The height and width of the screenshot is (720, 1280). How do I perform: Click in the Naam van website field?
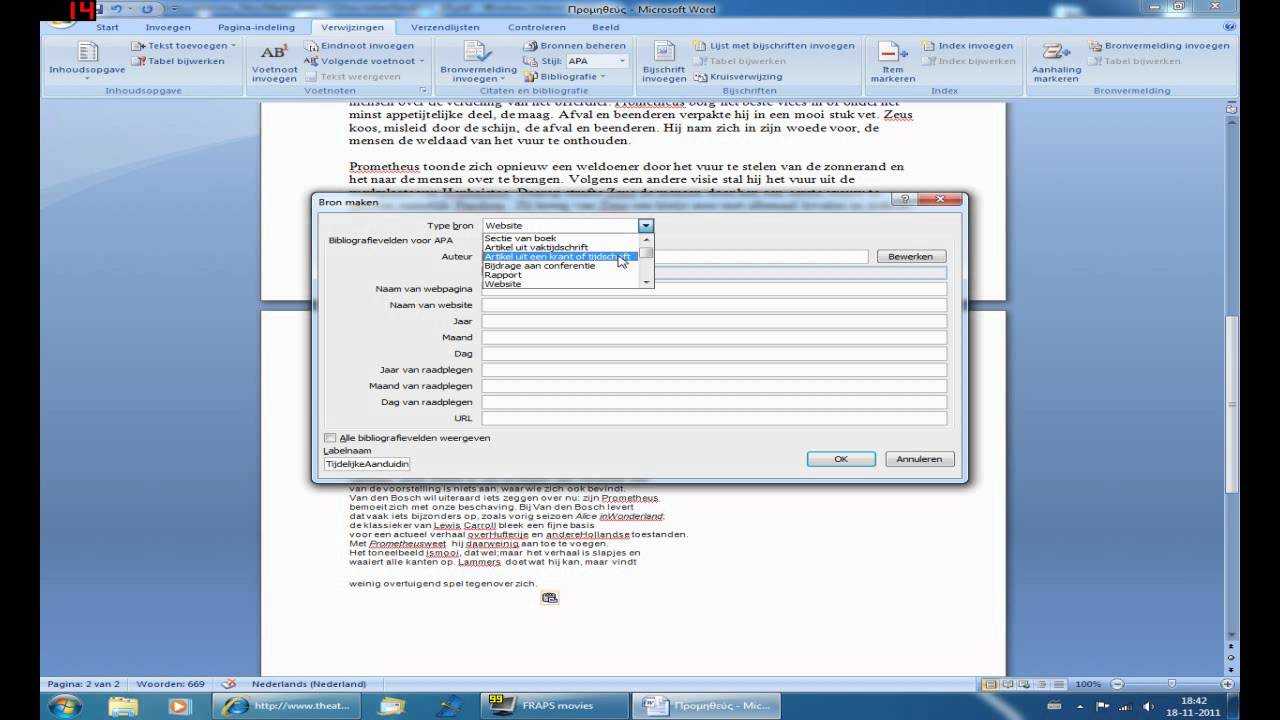click(714, 305)
